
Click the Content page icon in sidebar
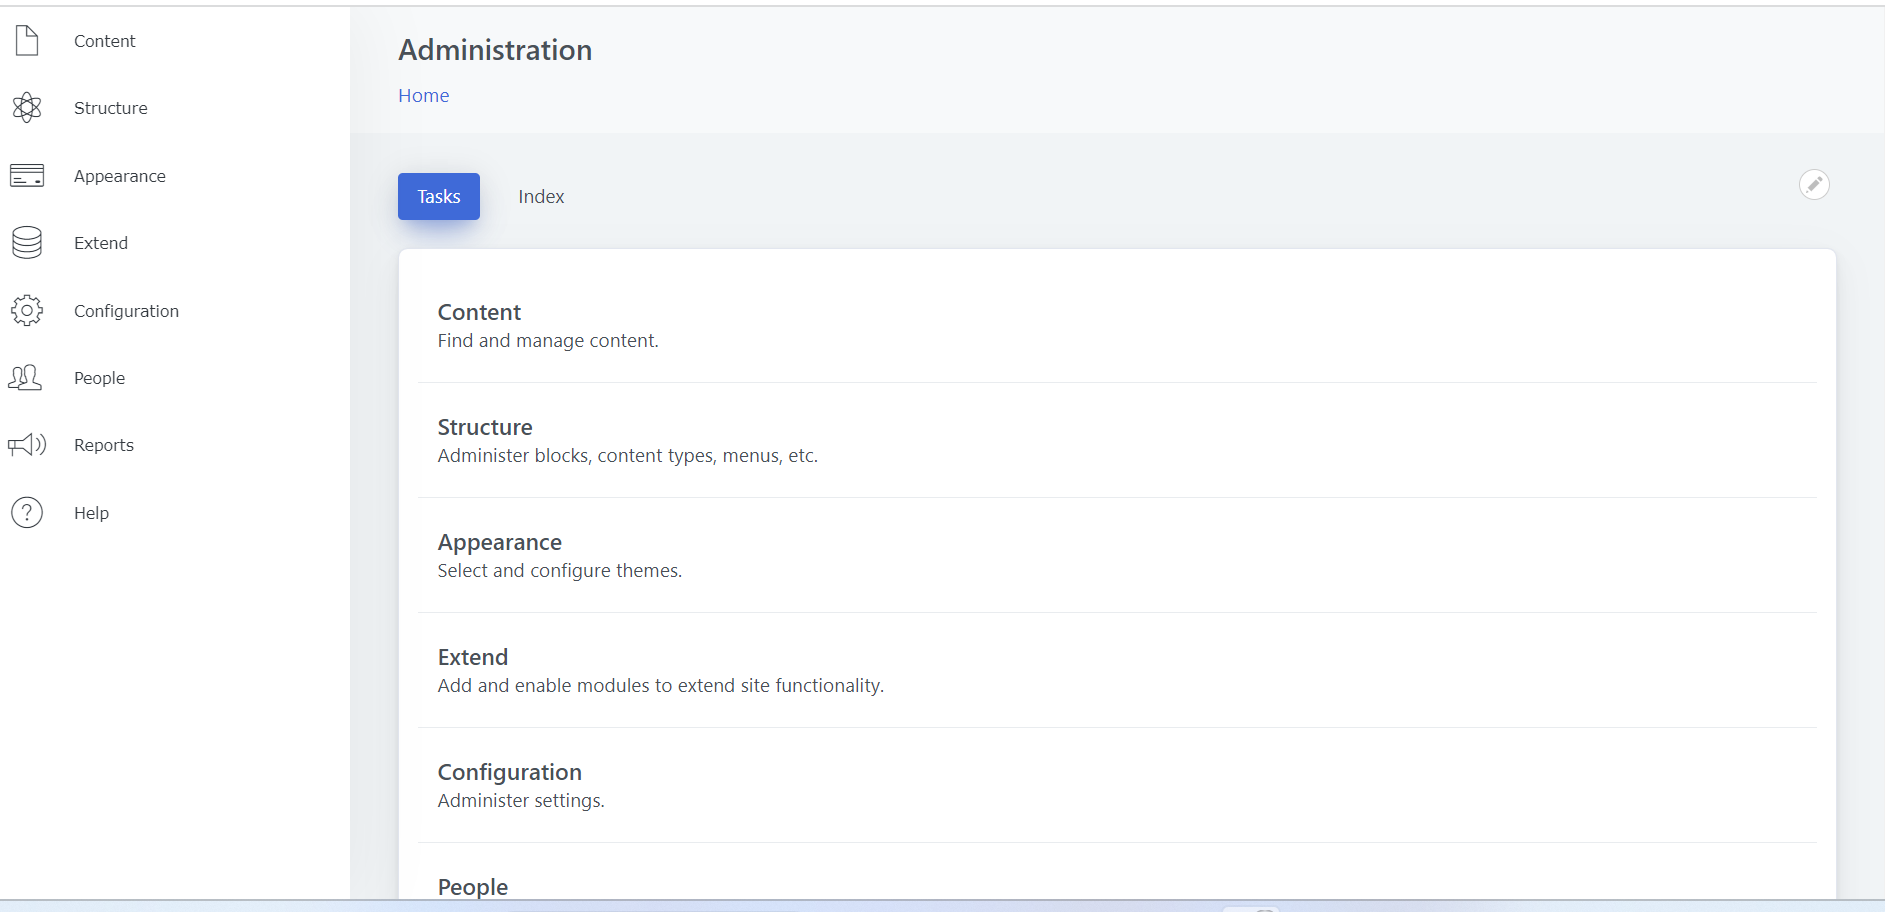27,40
